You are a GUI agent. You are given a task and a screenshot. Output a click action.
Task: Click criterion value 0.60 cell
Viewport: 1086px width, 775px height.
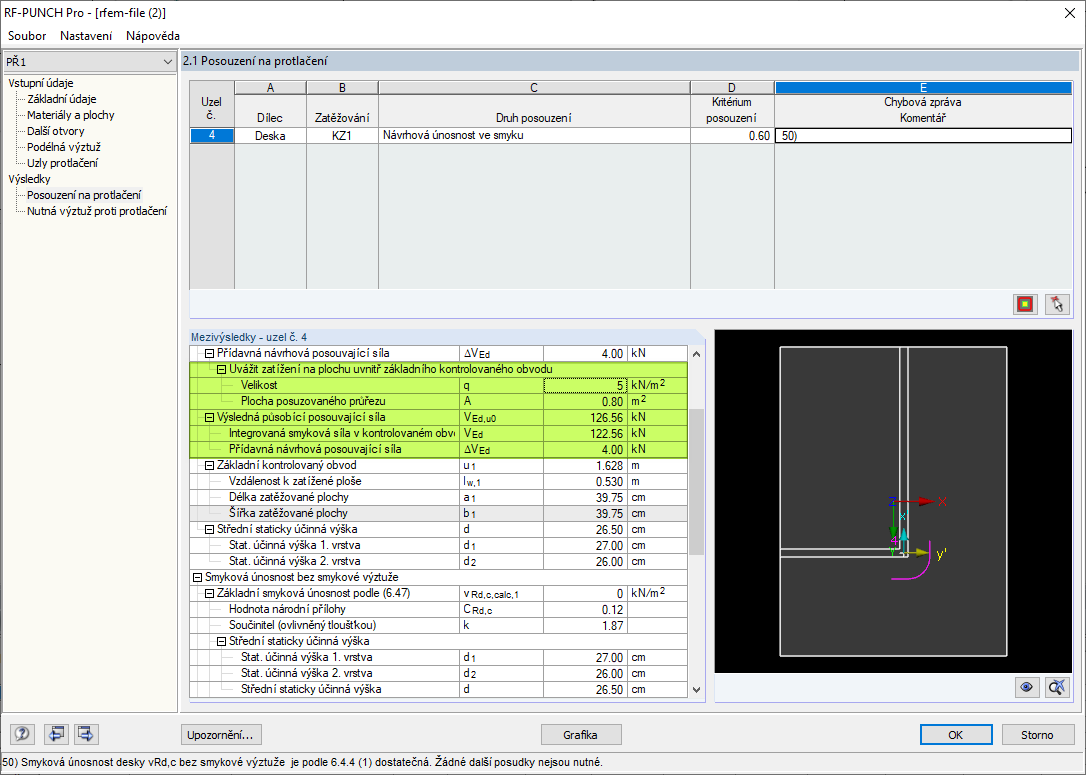point(732,136)
